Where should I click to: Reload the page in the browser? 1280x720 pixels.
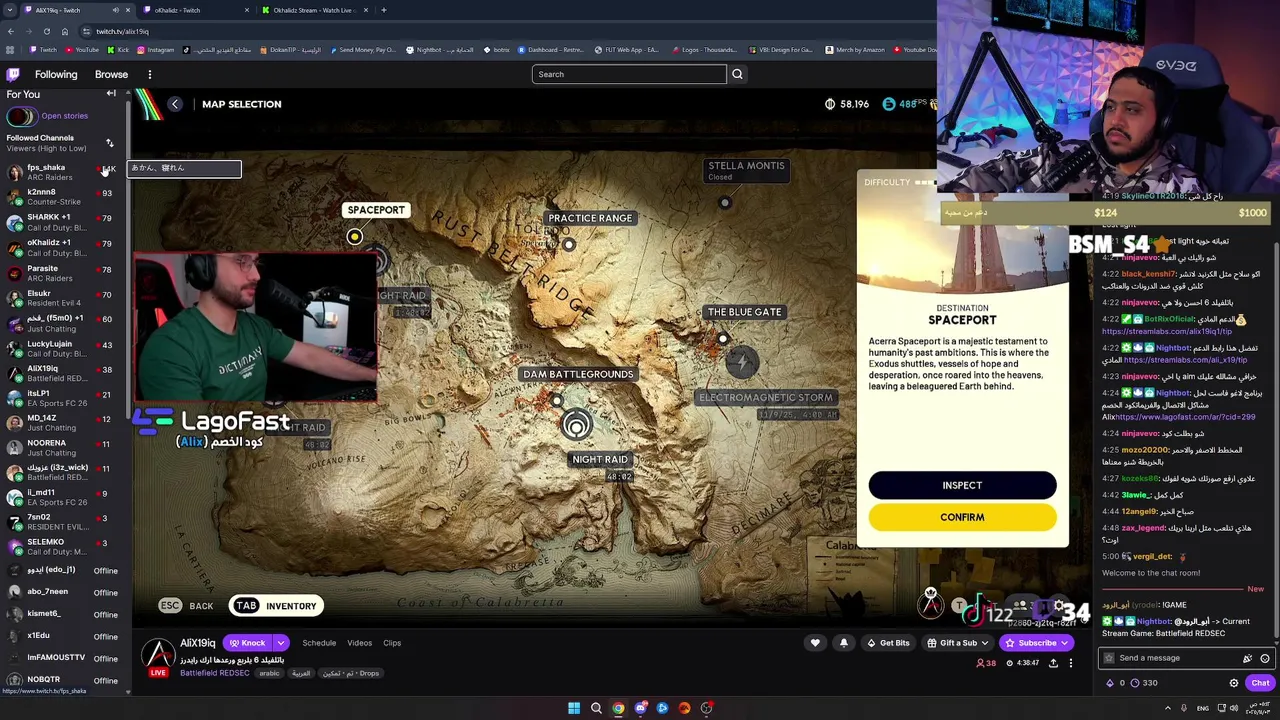46,31
